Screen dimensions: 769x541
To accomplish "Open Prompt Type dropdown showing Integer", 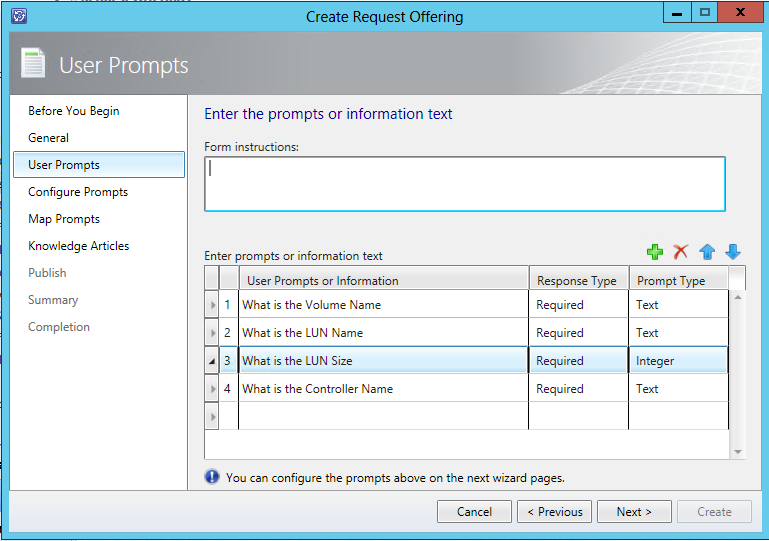I will point(678,361).
